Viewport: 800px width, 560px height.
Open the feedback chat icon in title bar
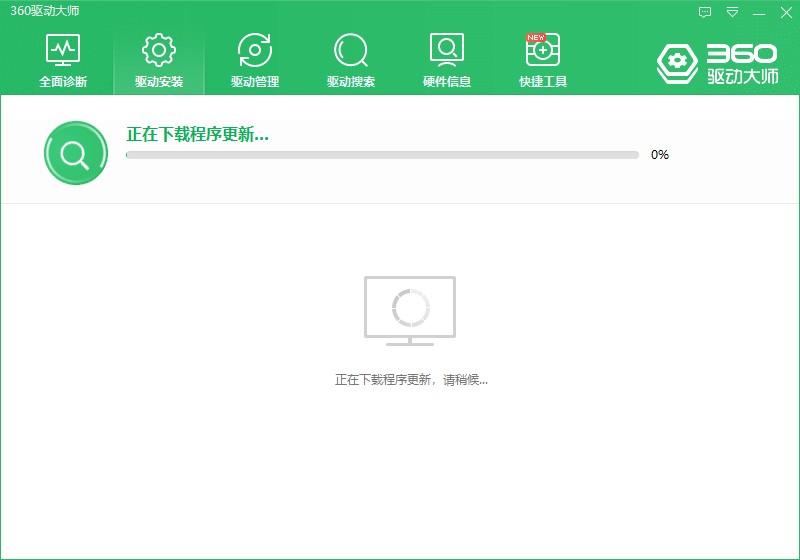tap(705, 12)
